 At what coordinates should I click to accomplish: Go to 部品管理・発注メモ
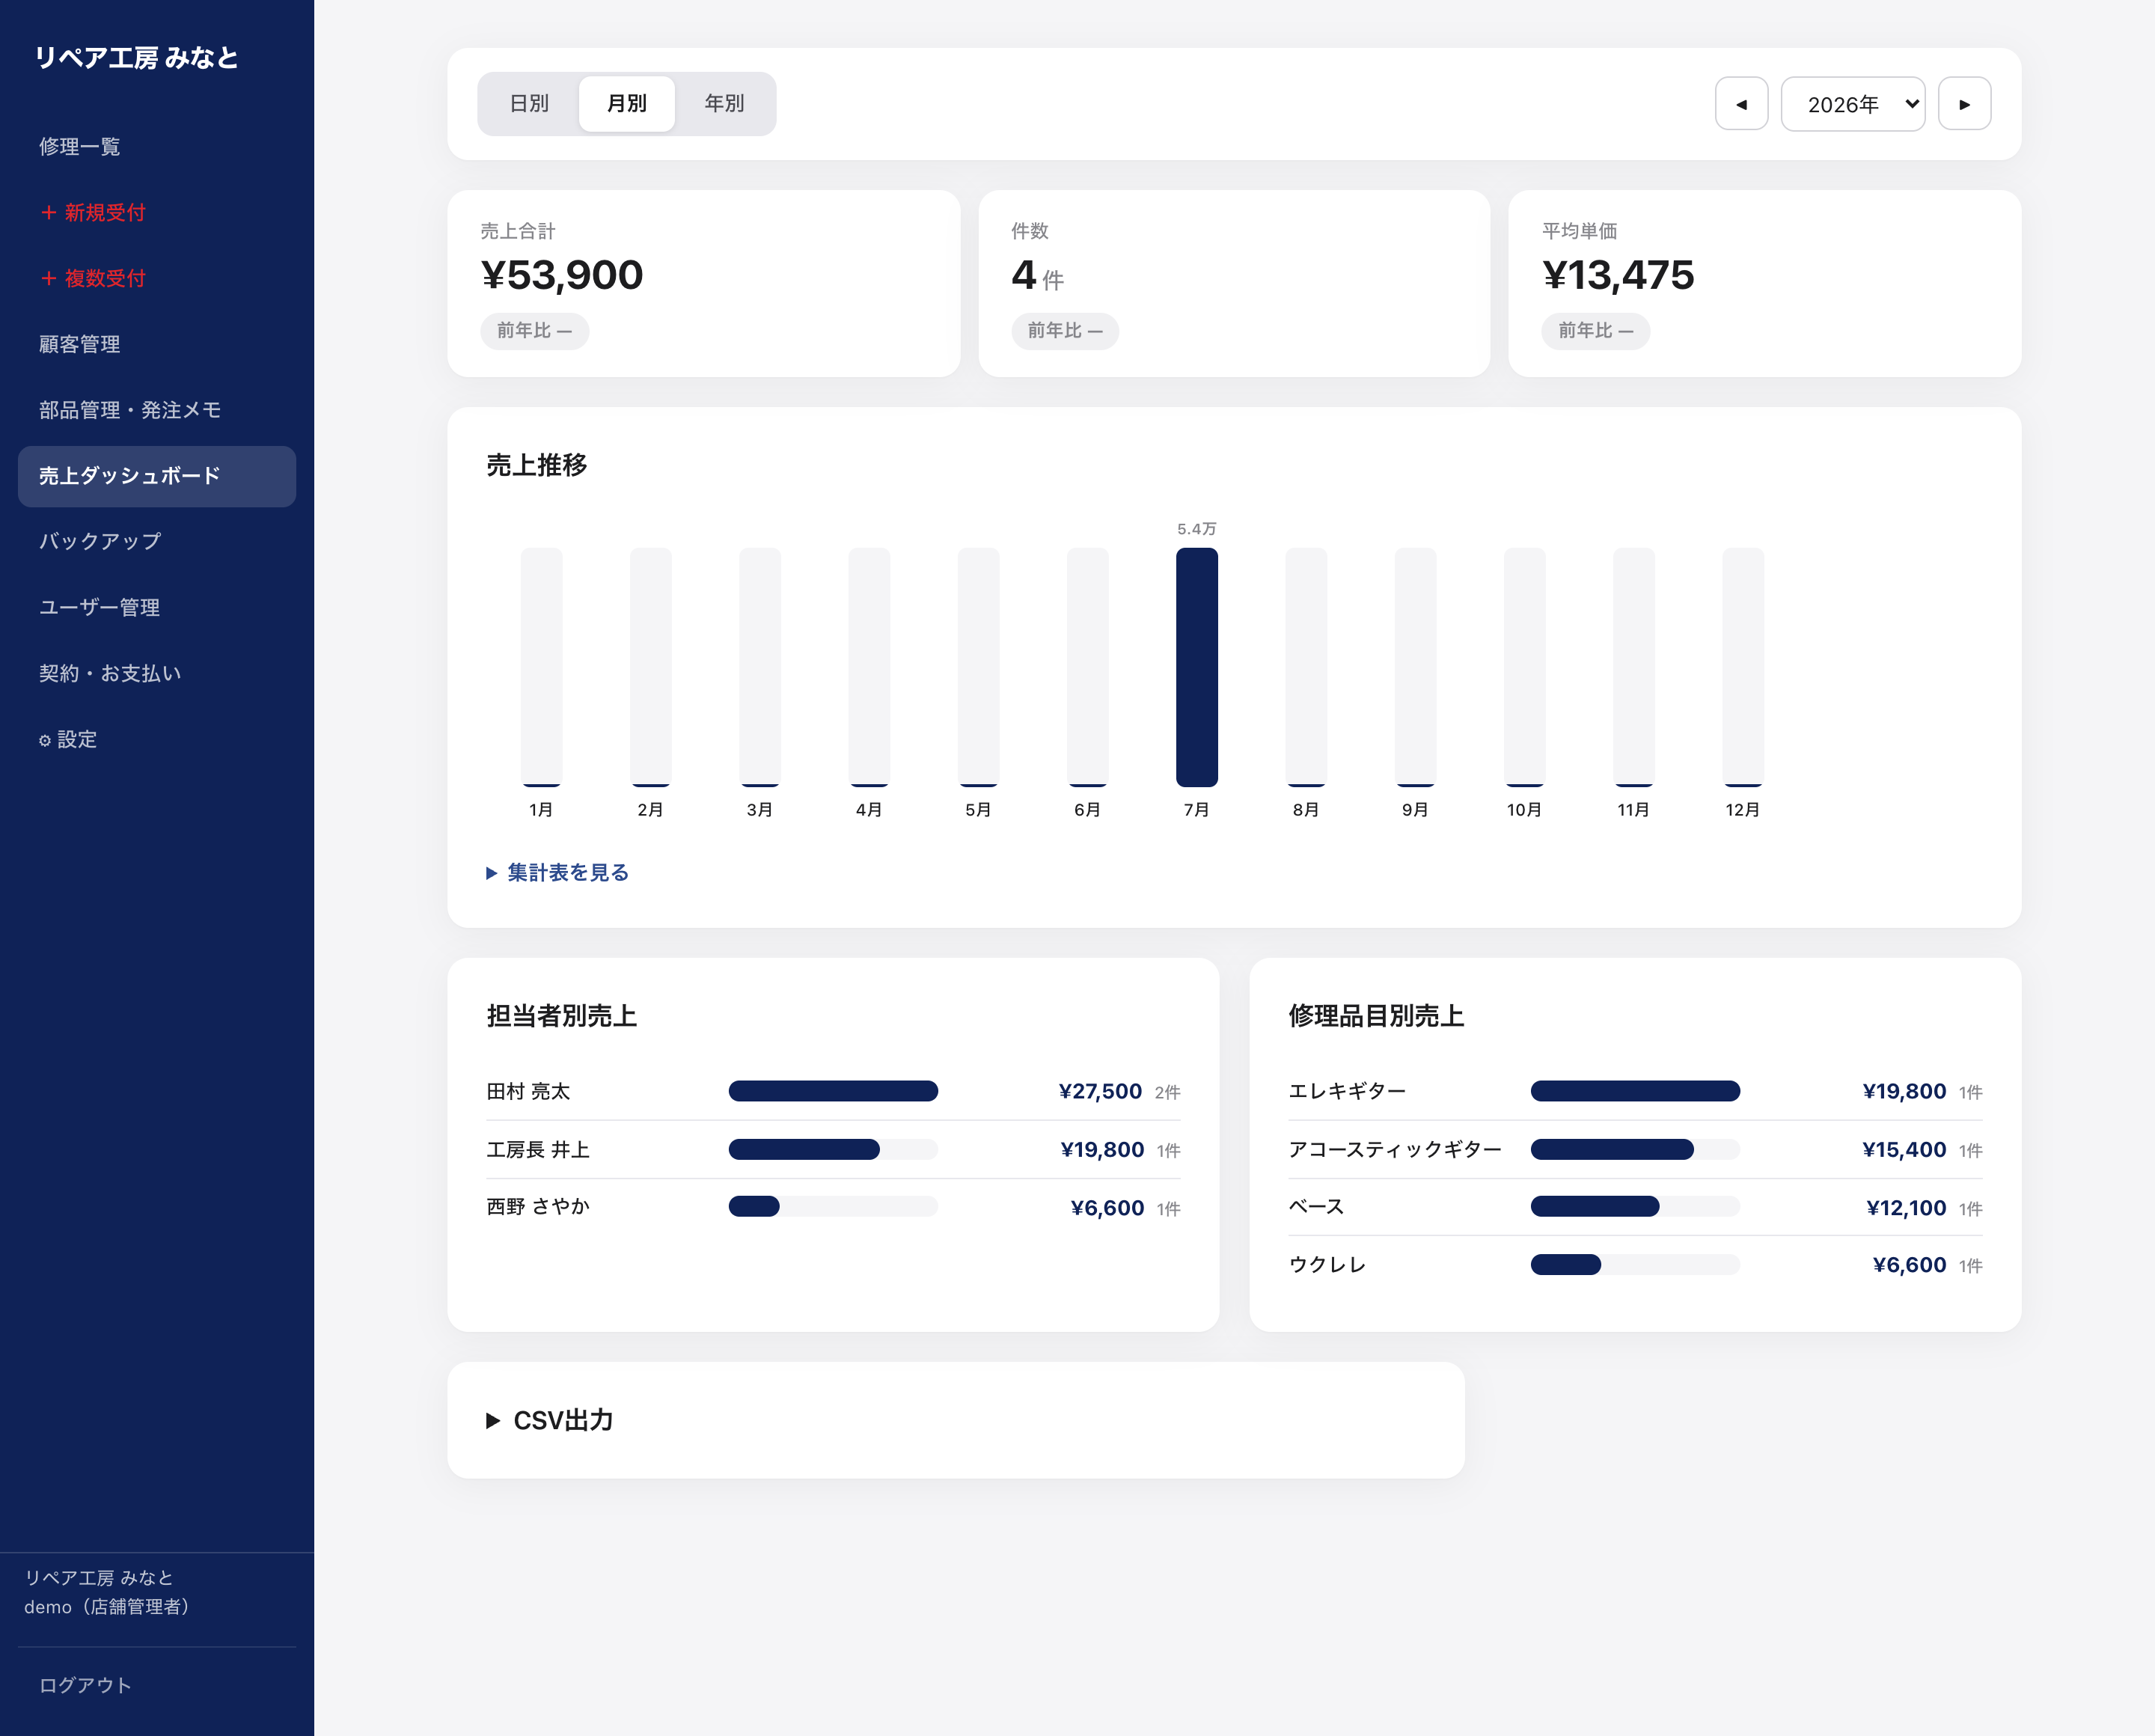point(130,410)
